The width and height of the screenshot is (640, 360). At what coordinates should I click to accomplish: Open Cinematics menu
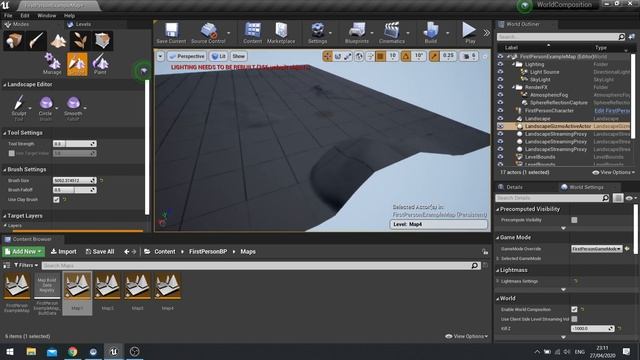pos(391,33)
